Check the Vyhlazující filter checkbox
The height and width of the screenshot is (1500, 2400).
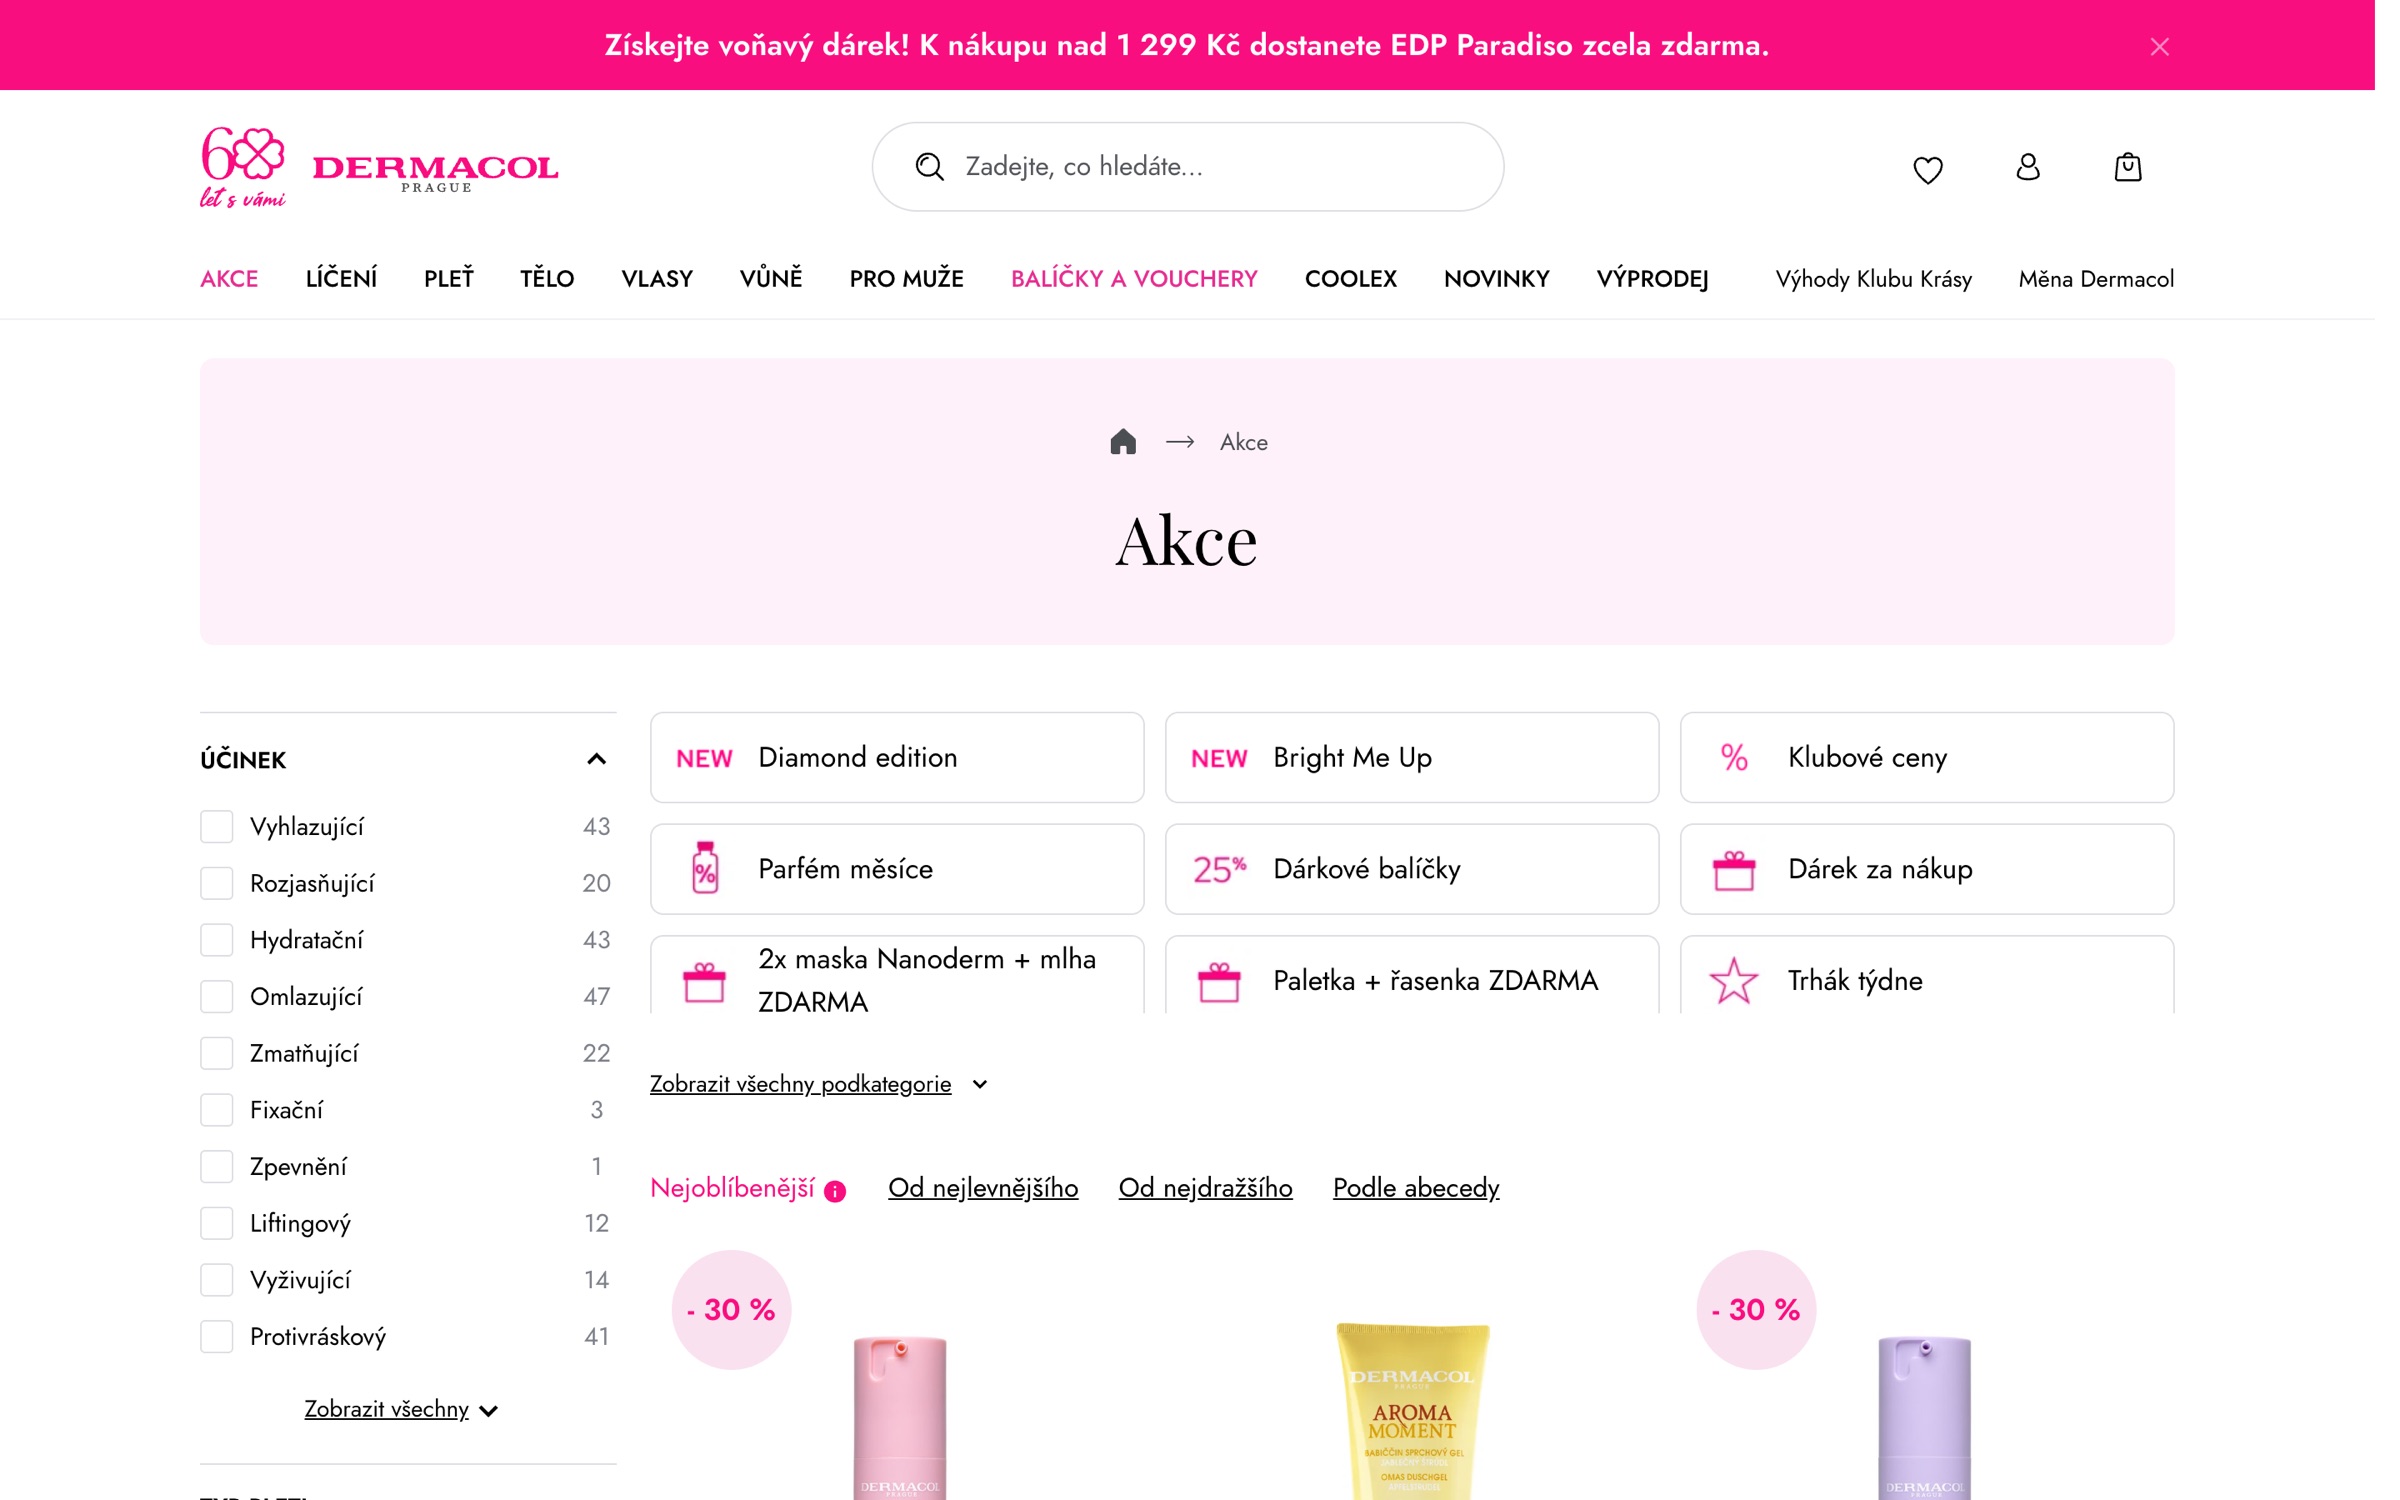(216, 827)
